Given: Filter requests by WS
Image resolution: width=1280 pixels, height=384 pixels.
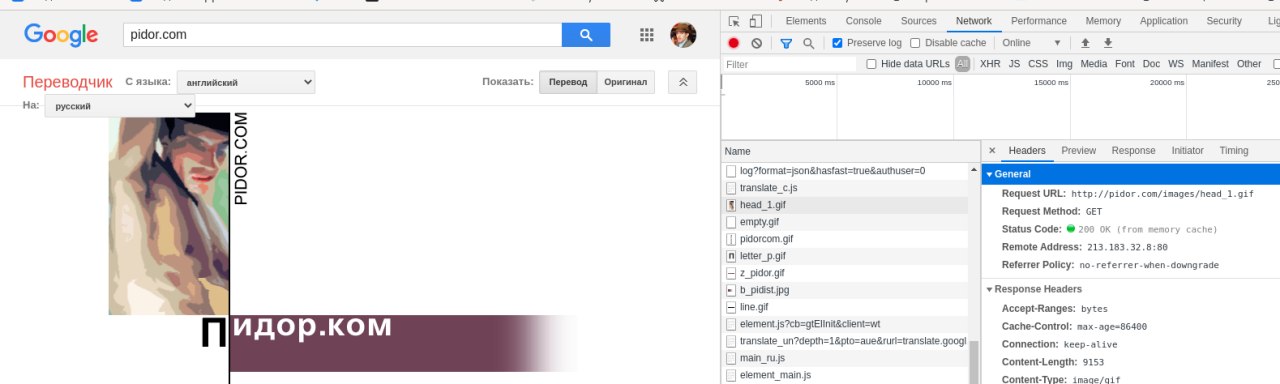Looking at the screenshot, I should point(1176,64).
